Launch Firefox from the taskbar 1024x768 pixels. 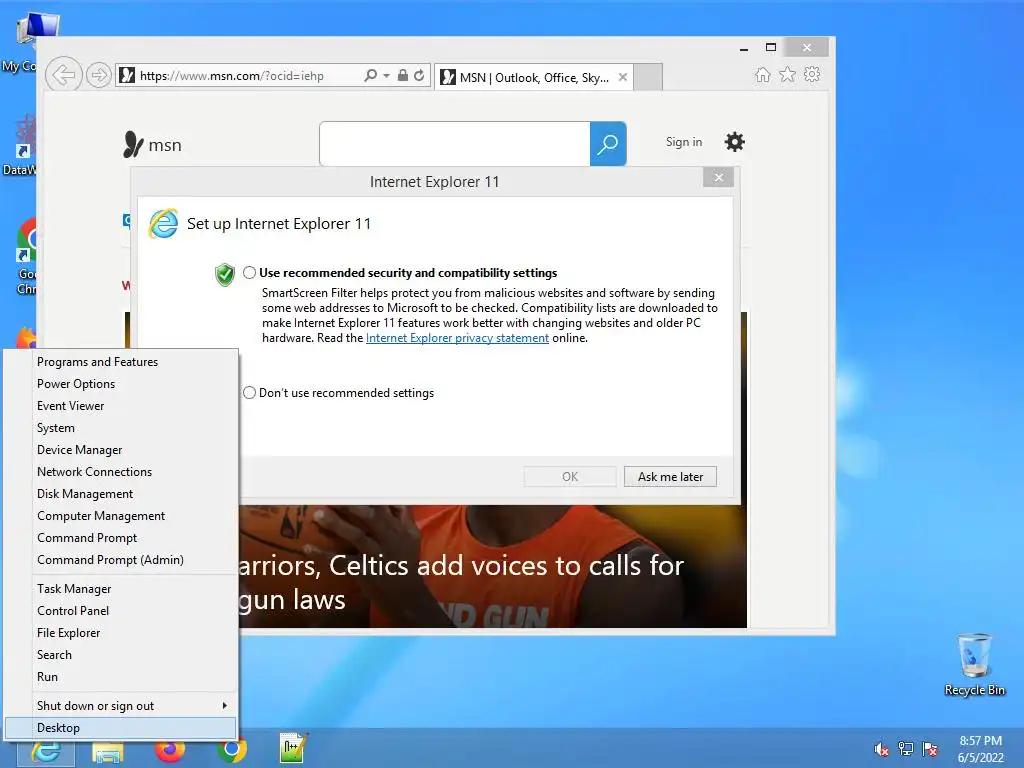pos(170,751)
